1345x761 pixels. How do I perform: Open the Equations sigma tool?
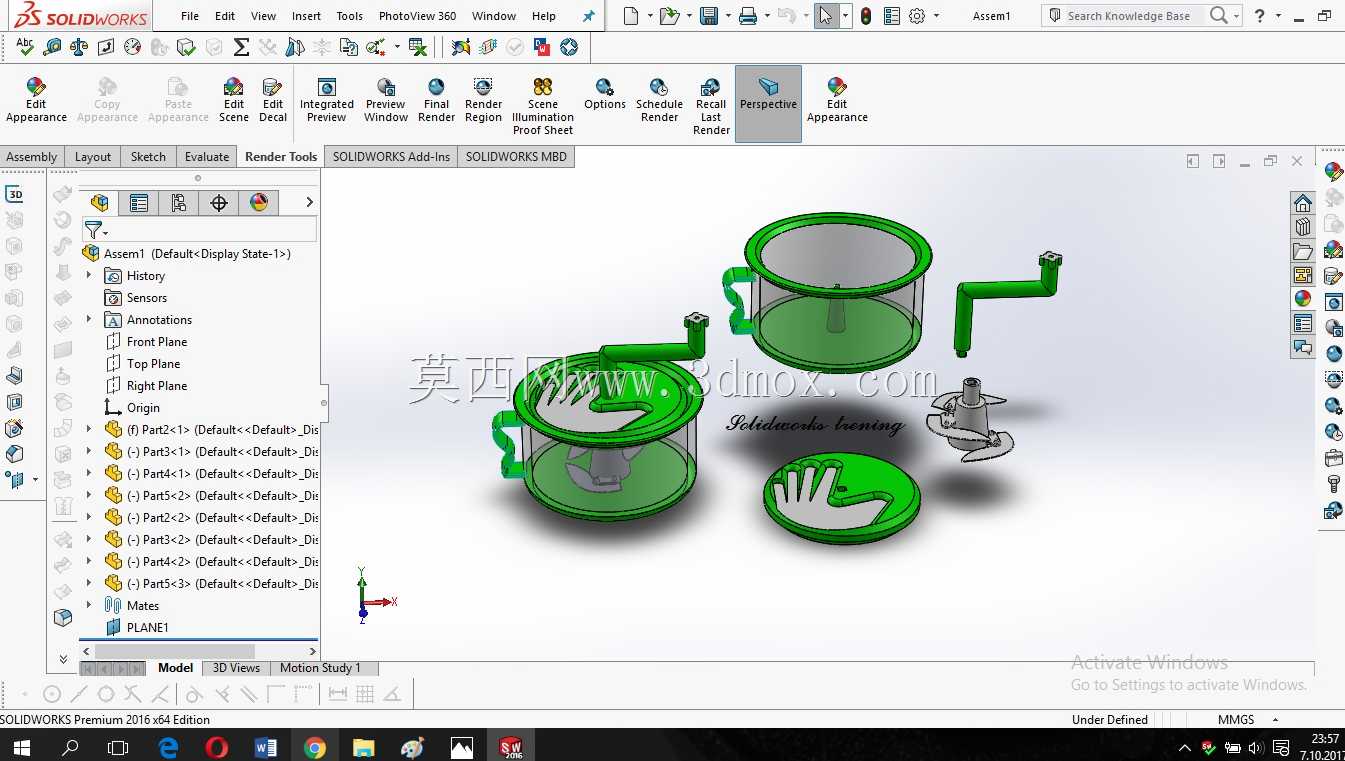point(241,47)
